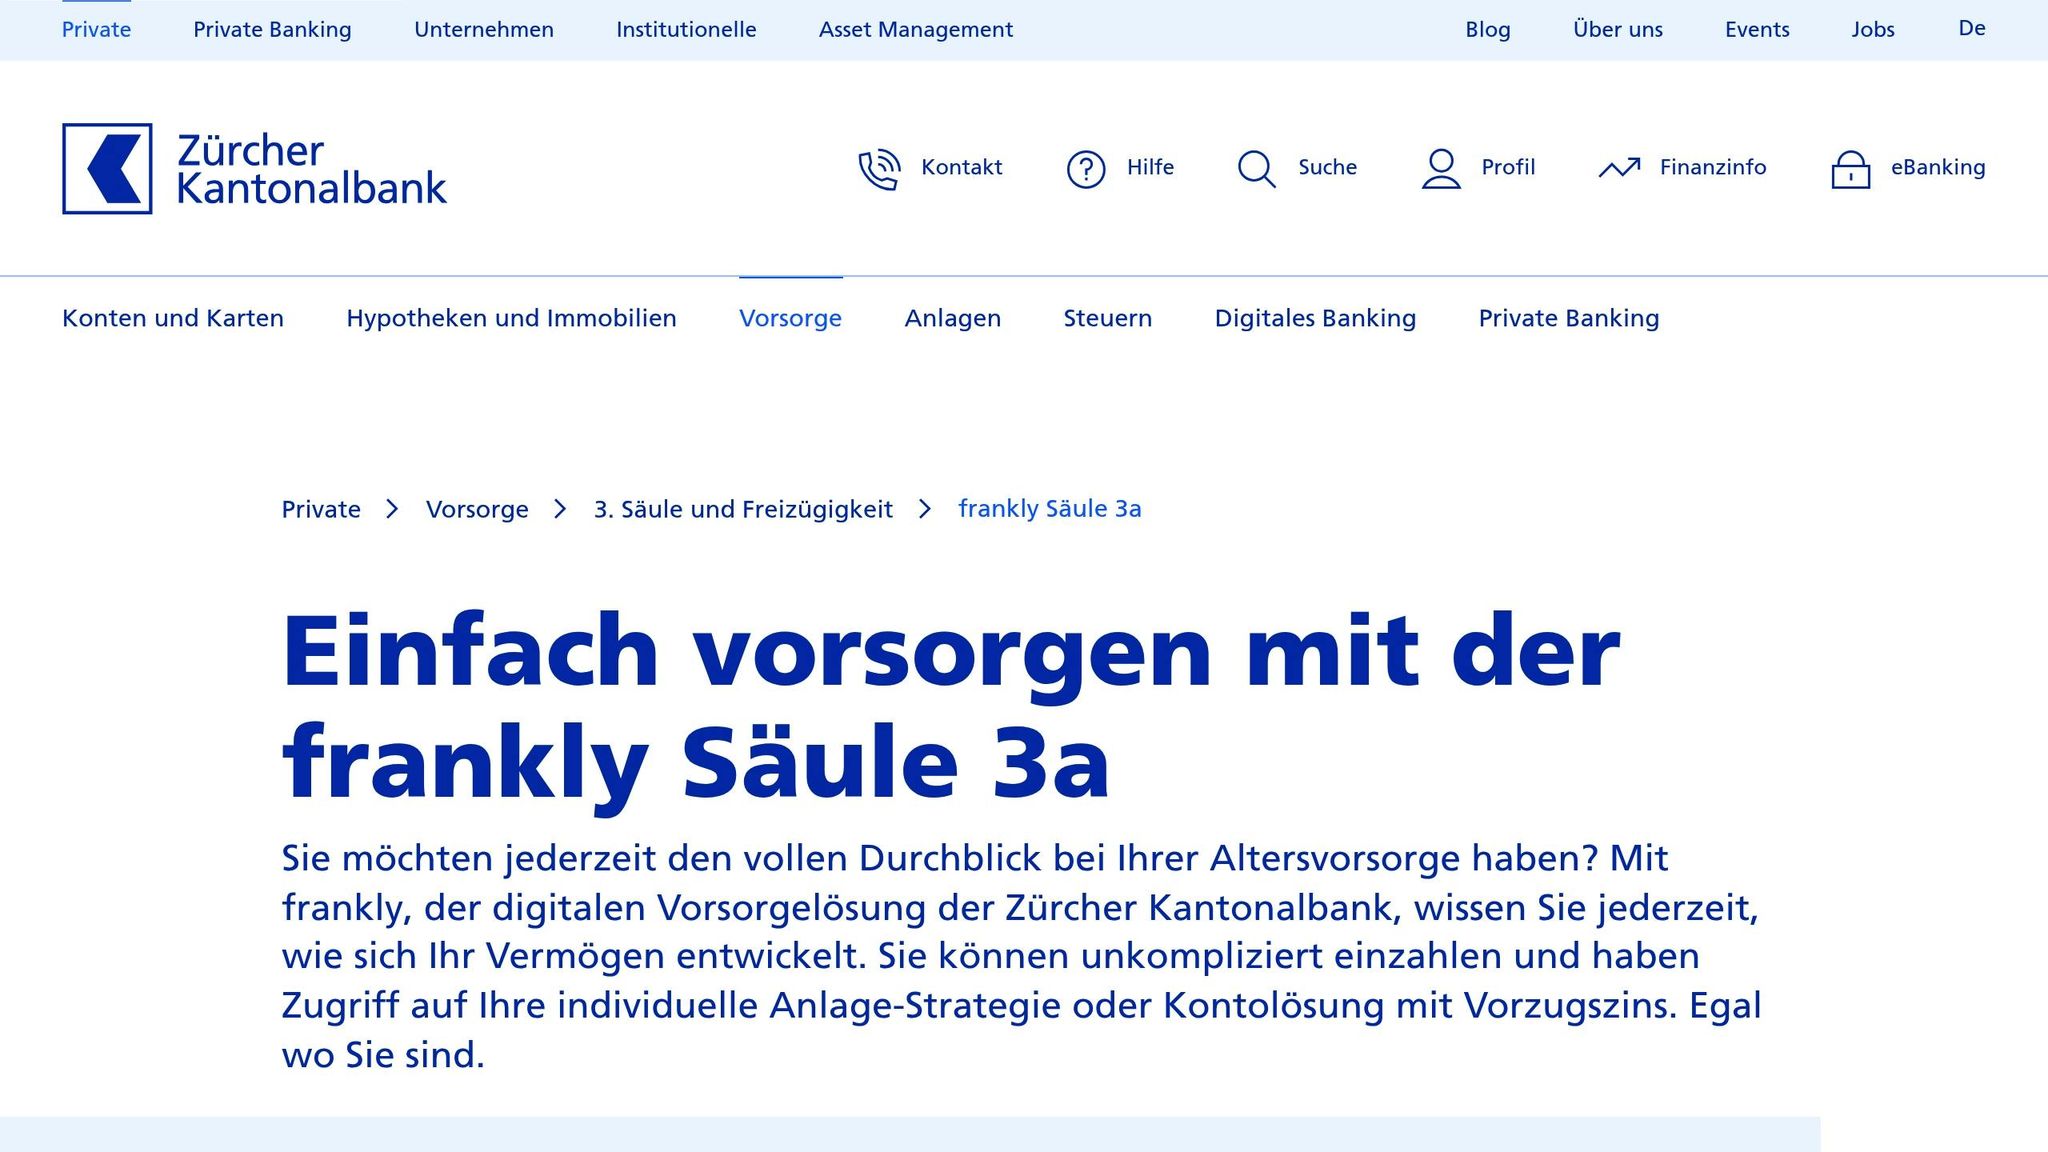Switch to Private Banking top tab
The width and height of the screenshot is (2048, 1152).
pos(272,30)
